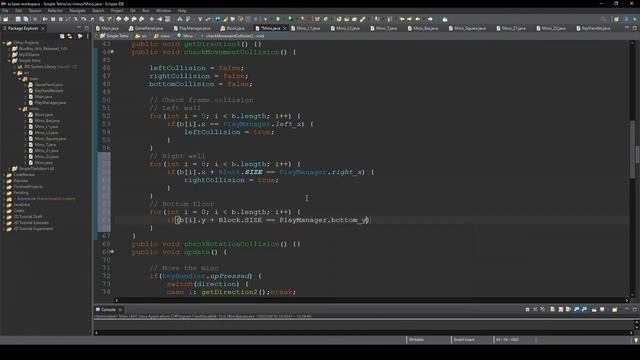Expand the GamePanel.java tree node

(x=25, y=84)
